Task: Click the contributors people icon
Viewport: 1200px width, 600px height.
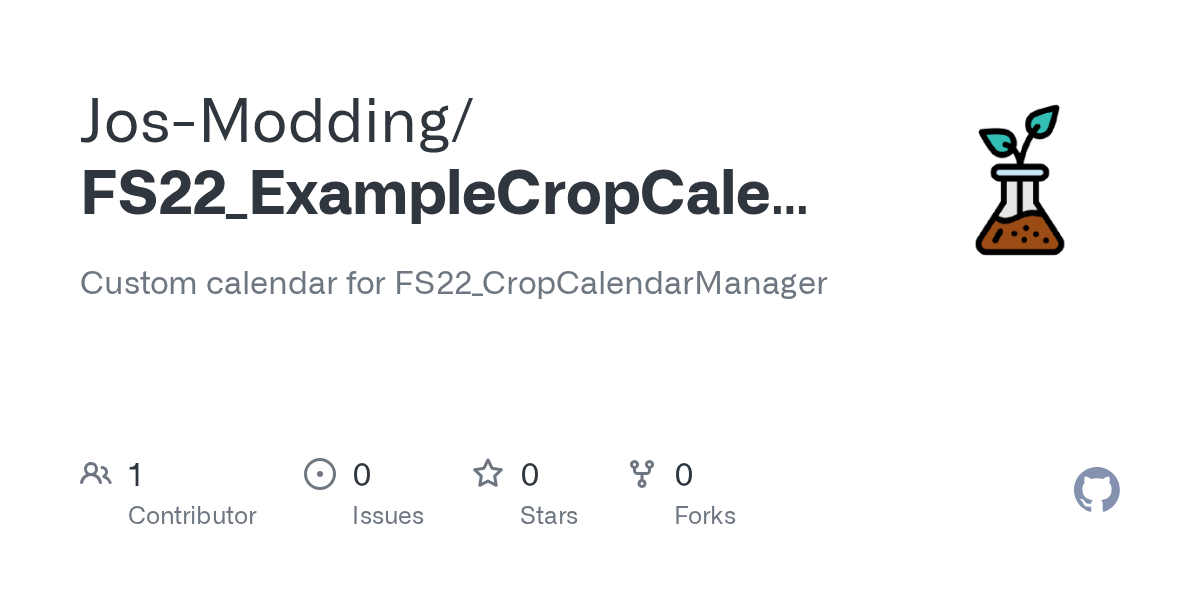Action: [x=96, y=473]
